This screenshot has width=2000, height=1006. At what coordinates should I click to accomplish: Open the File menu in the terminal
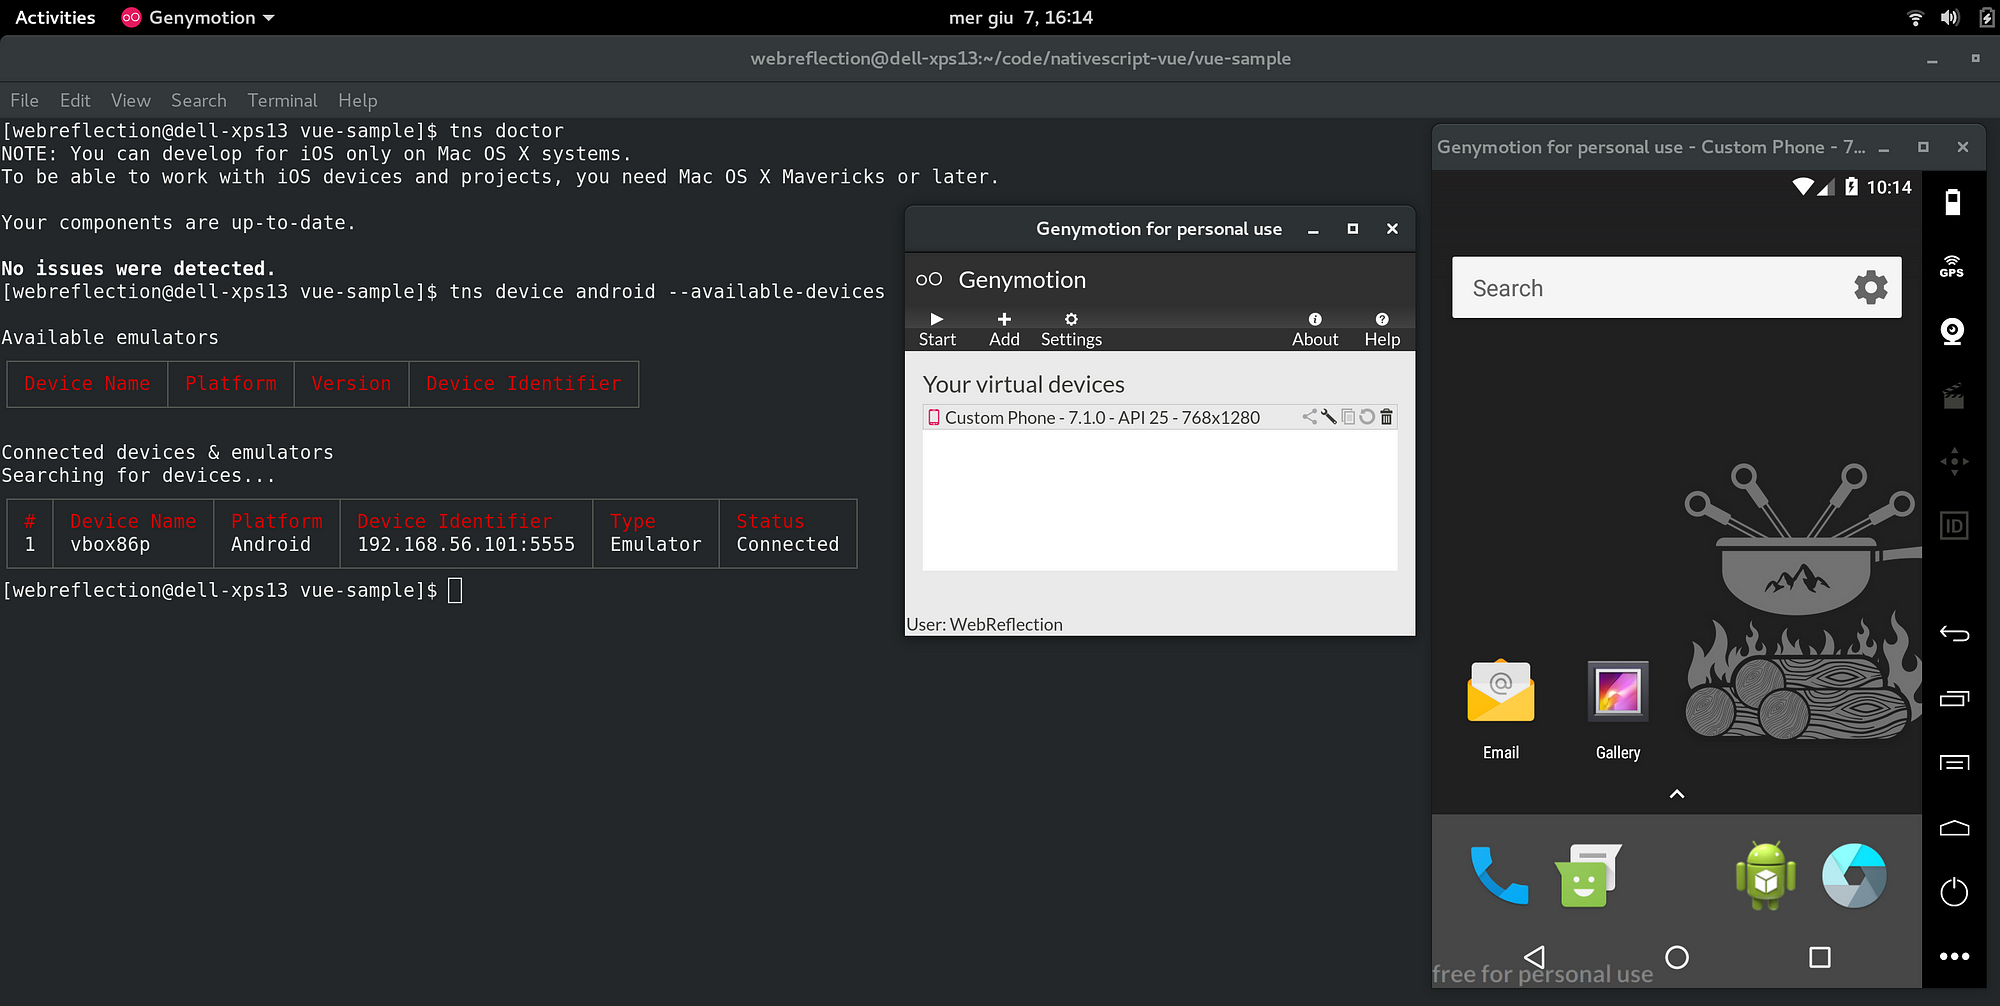24,100
